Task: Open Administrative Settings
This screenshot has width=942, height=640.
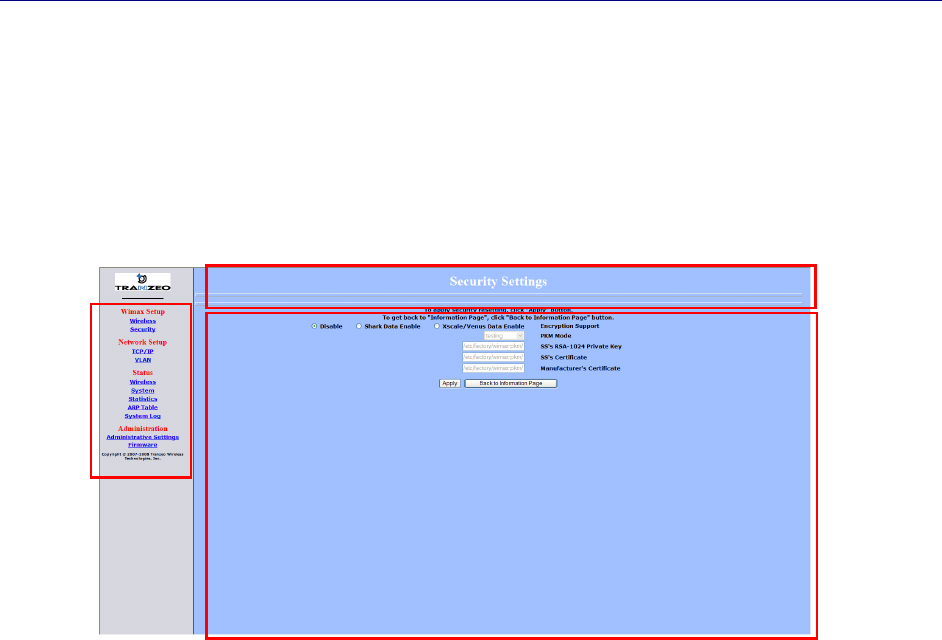Action: click(x=142, y=437)
